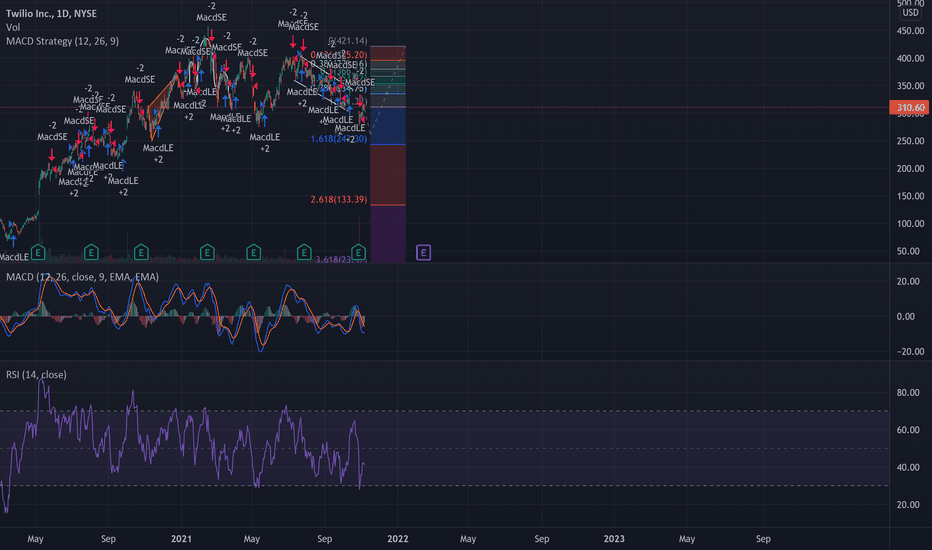The image size is (932, 550).
Task: Select the Vol indicator legend
Action: pyautogui.click(x=13, y=27)
